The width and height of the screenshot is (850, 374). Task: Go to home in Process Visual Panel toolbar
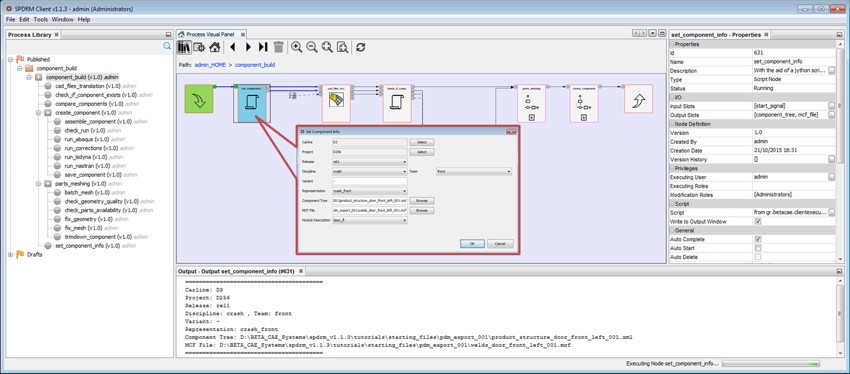[x=215, y=47]
